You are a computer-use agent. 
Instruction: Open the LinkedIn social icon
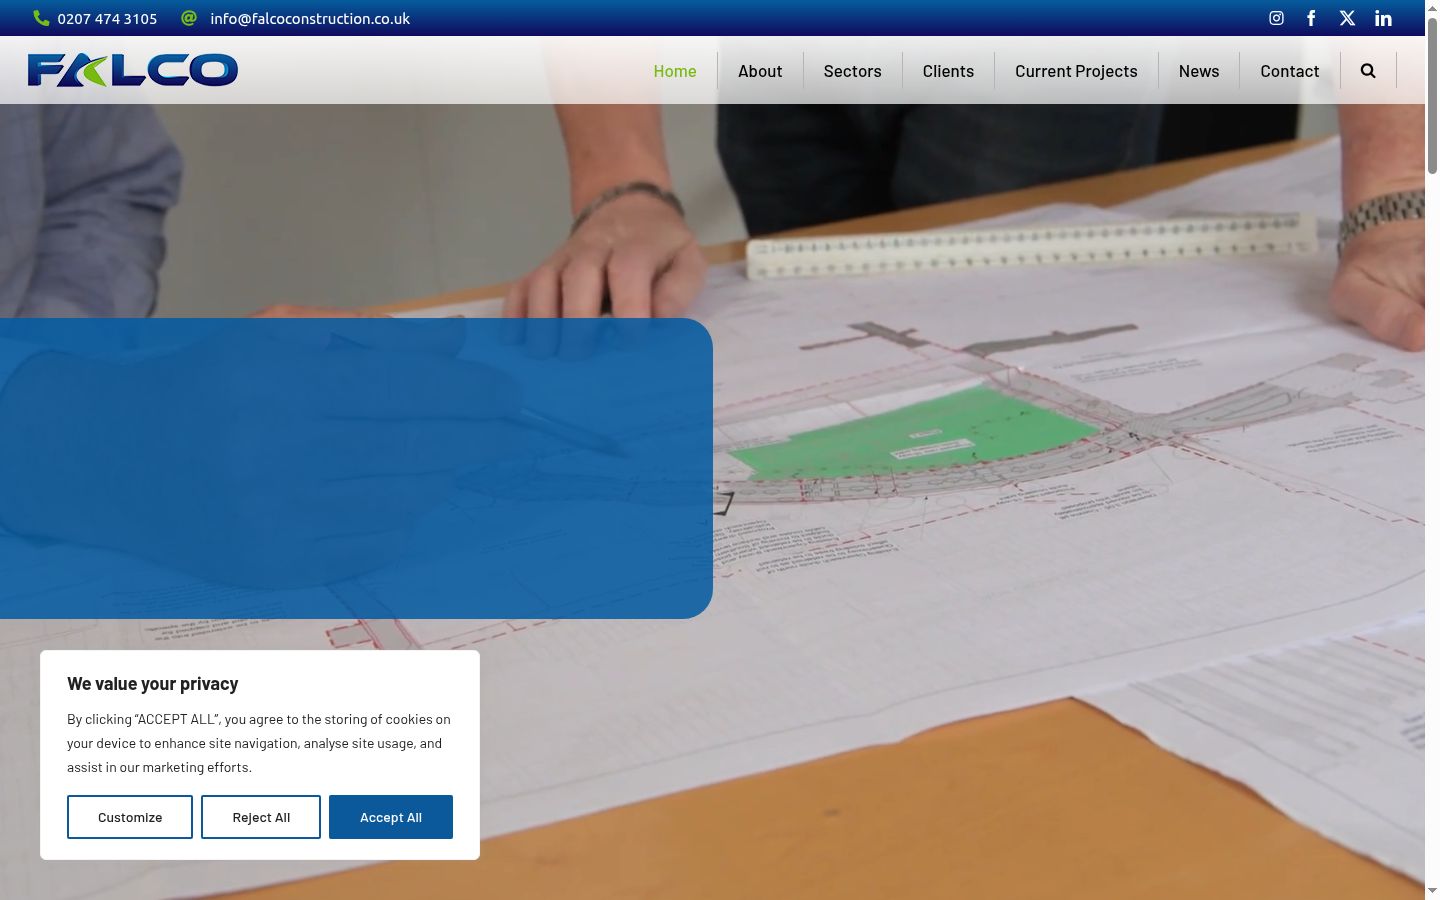pyautogui.click(x=1383, y=18)
